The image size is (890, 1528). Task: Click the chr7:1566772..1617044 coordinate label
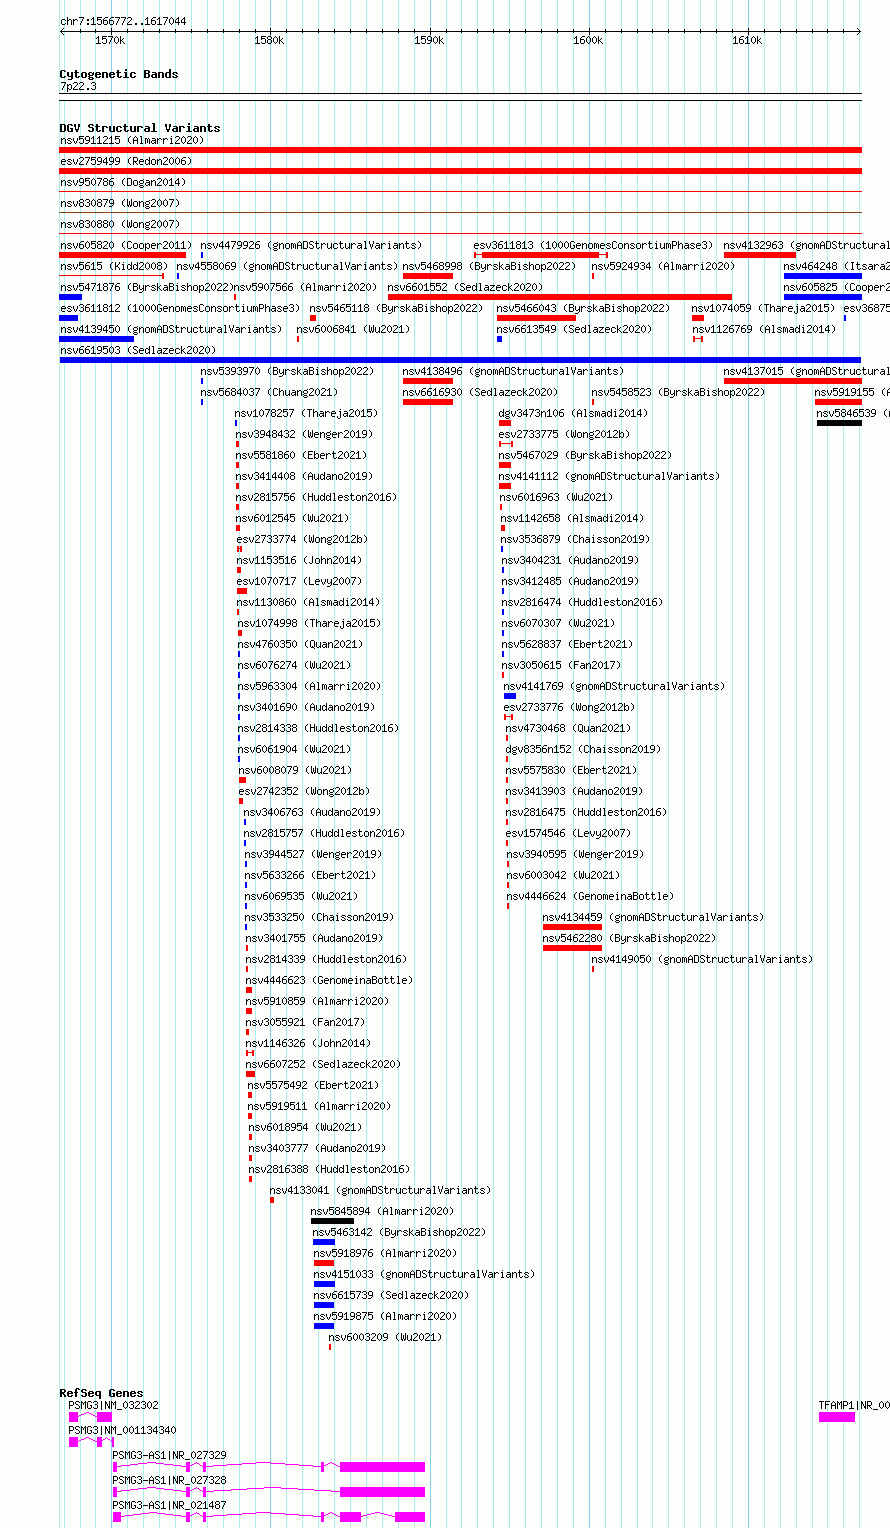click(123, 21)
